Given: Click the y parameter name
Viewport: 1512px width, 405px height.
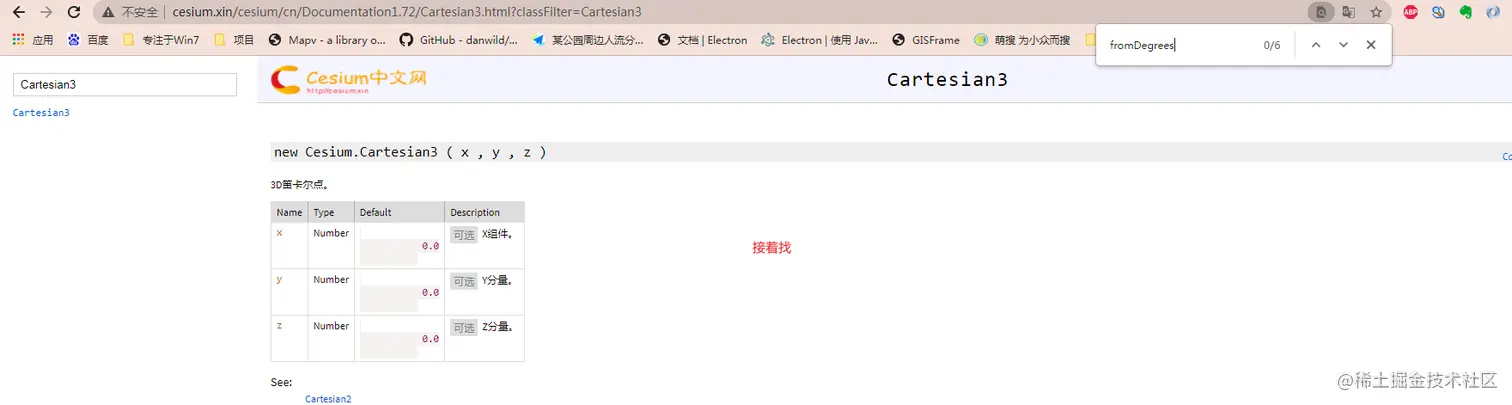Looking at the screenshot, I should click(279, 280).
